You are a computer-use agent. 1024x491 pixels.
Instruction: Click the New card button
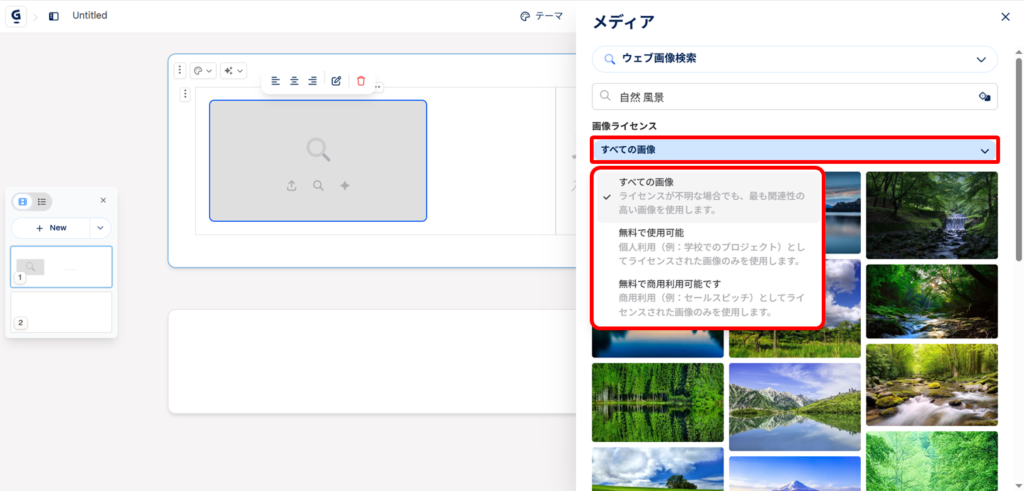pyautogui.click(x=51, y=228)
